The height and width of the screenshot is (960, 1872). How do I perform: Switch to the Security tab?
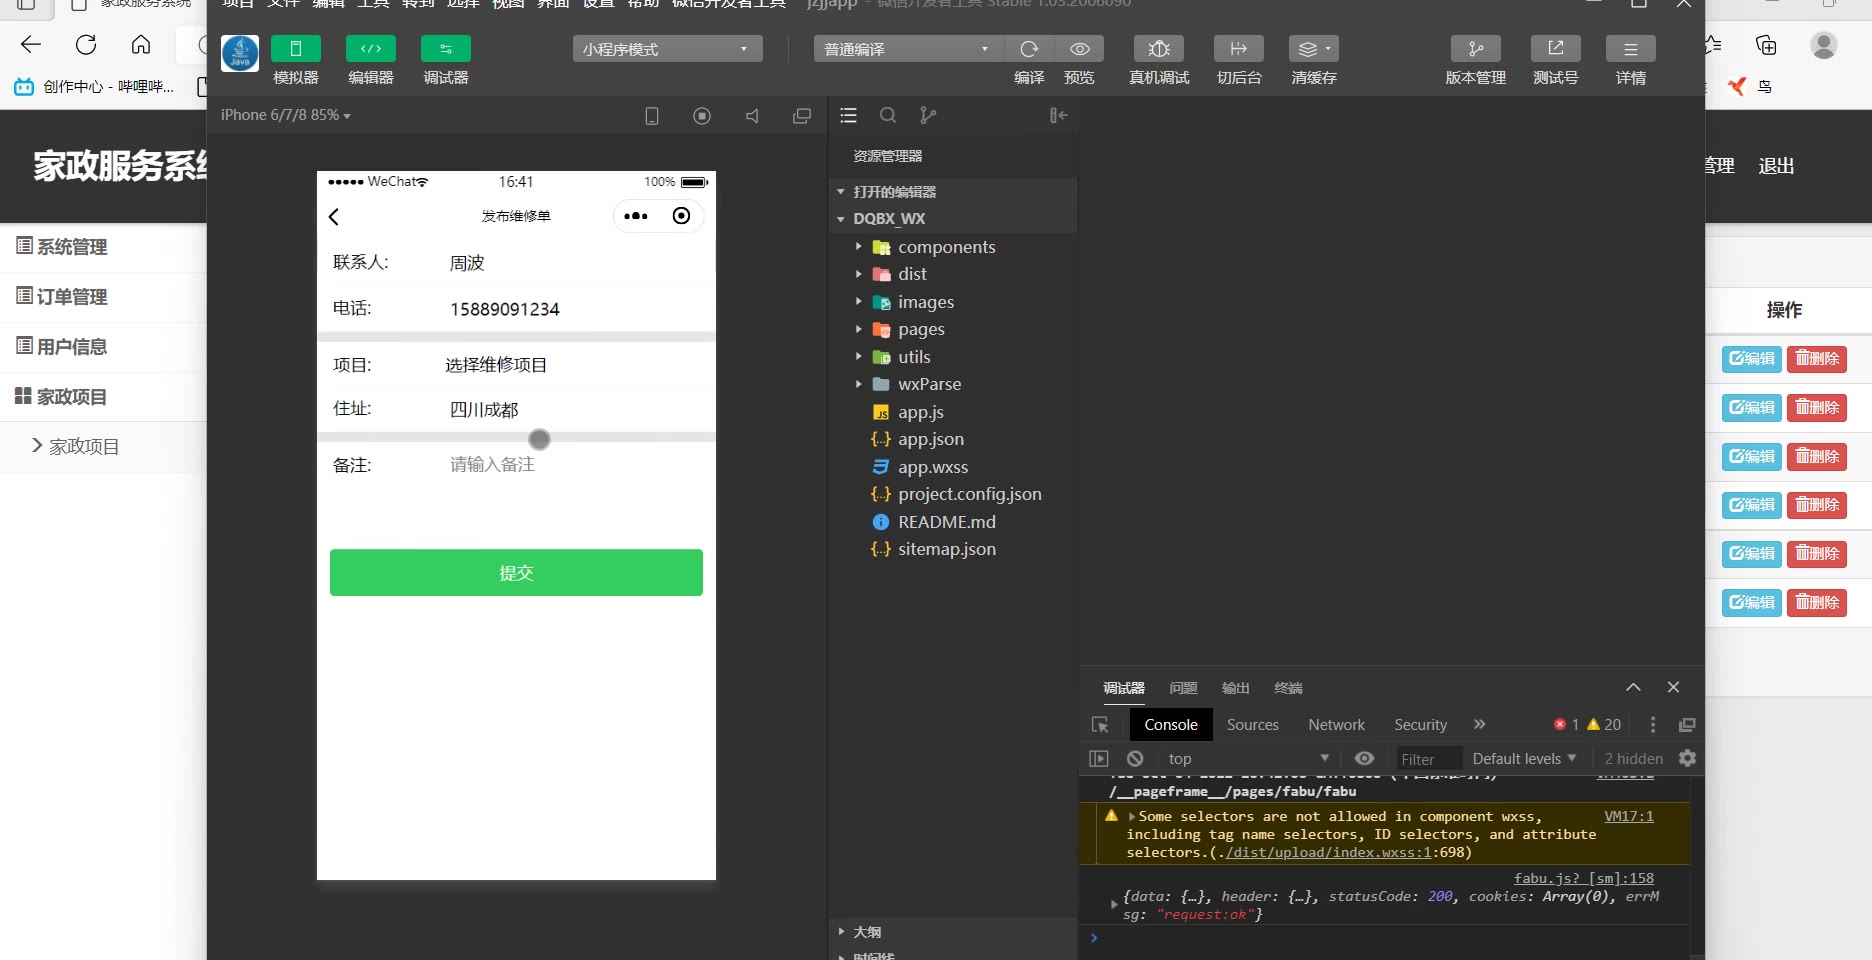click(1421, 725)
